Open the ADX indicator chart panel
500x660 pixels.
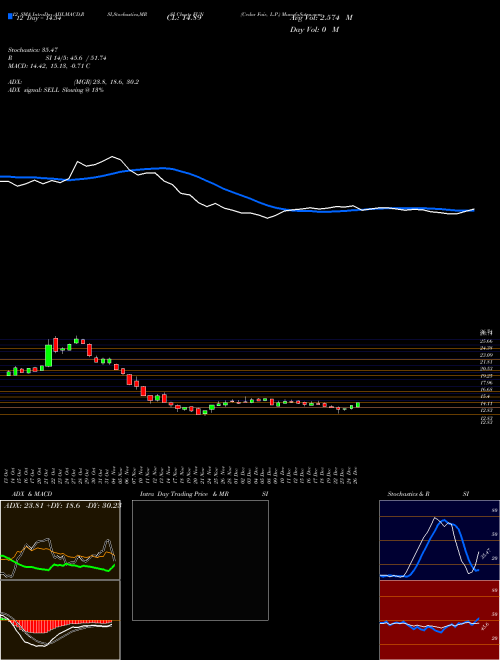(60, 540)
